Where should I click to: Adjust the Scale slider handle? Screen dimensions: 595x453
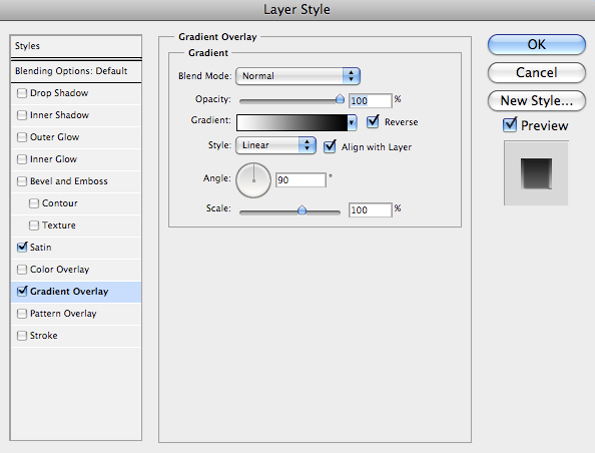tap(302, 210)
